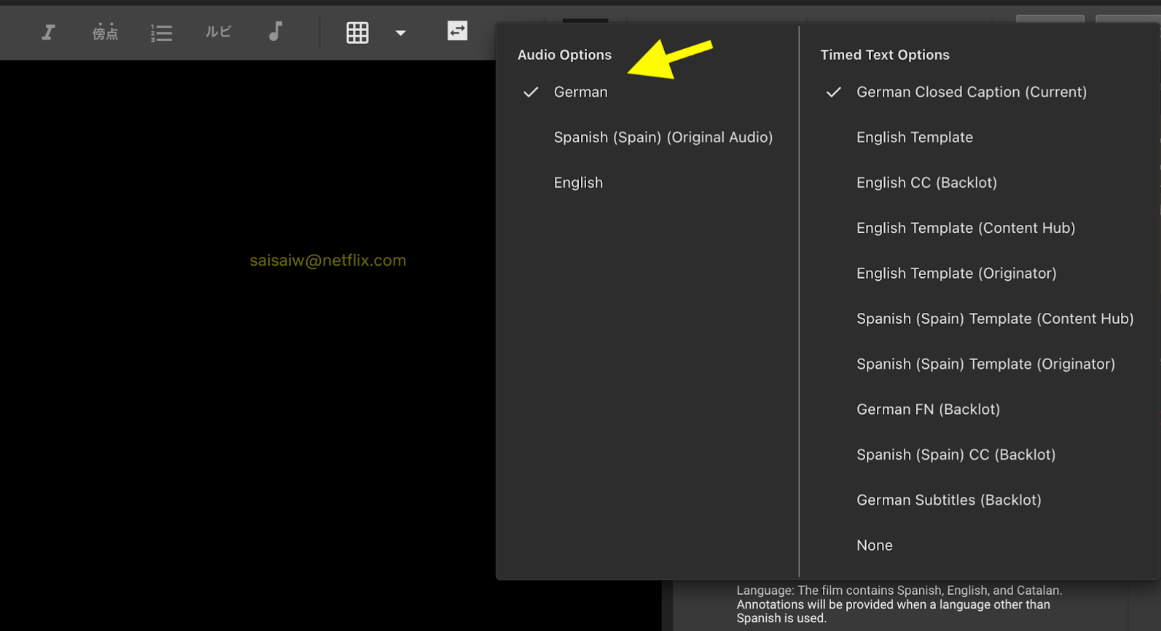The width and height of the screenshot is (1161, 631).
Task: Click the swap arrows icon
Action: [457, 31]
